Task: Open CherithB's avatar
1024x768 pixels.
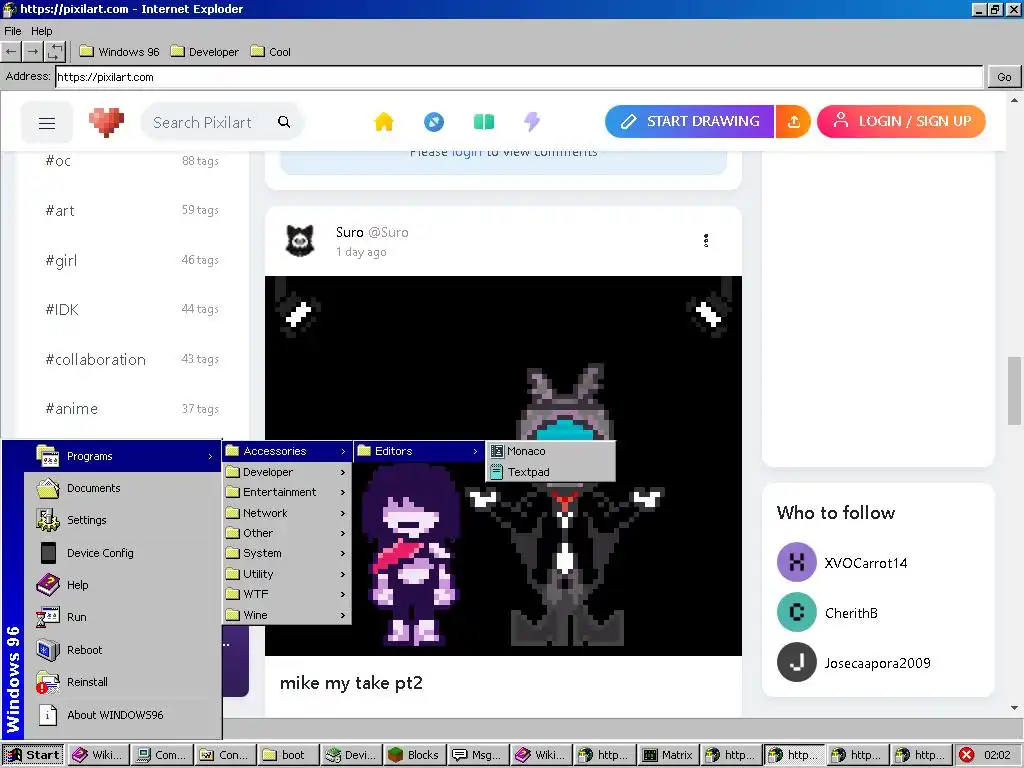Action: [796, 613]
